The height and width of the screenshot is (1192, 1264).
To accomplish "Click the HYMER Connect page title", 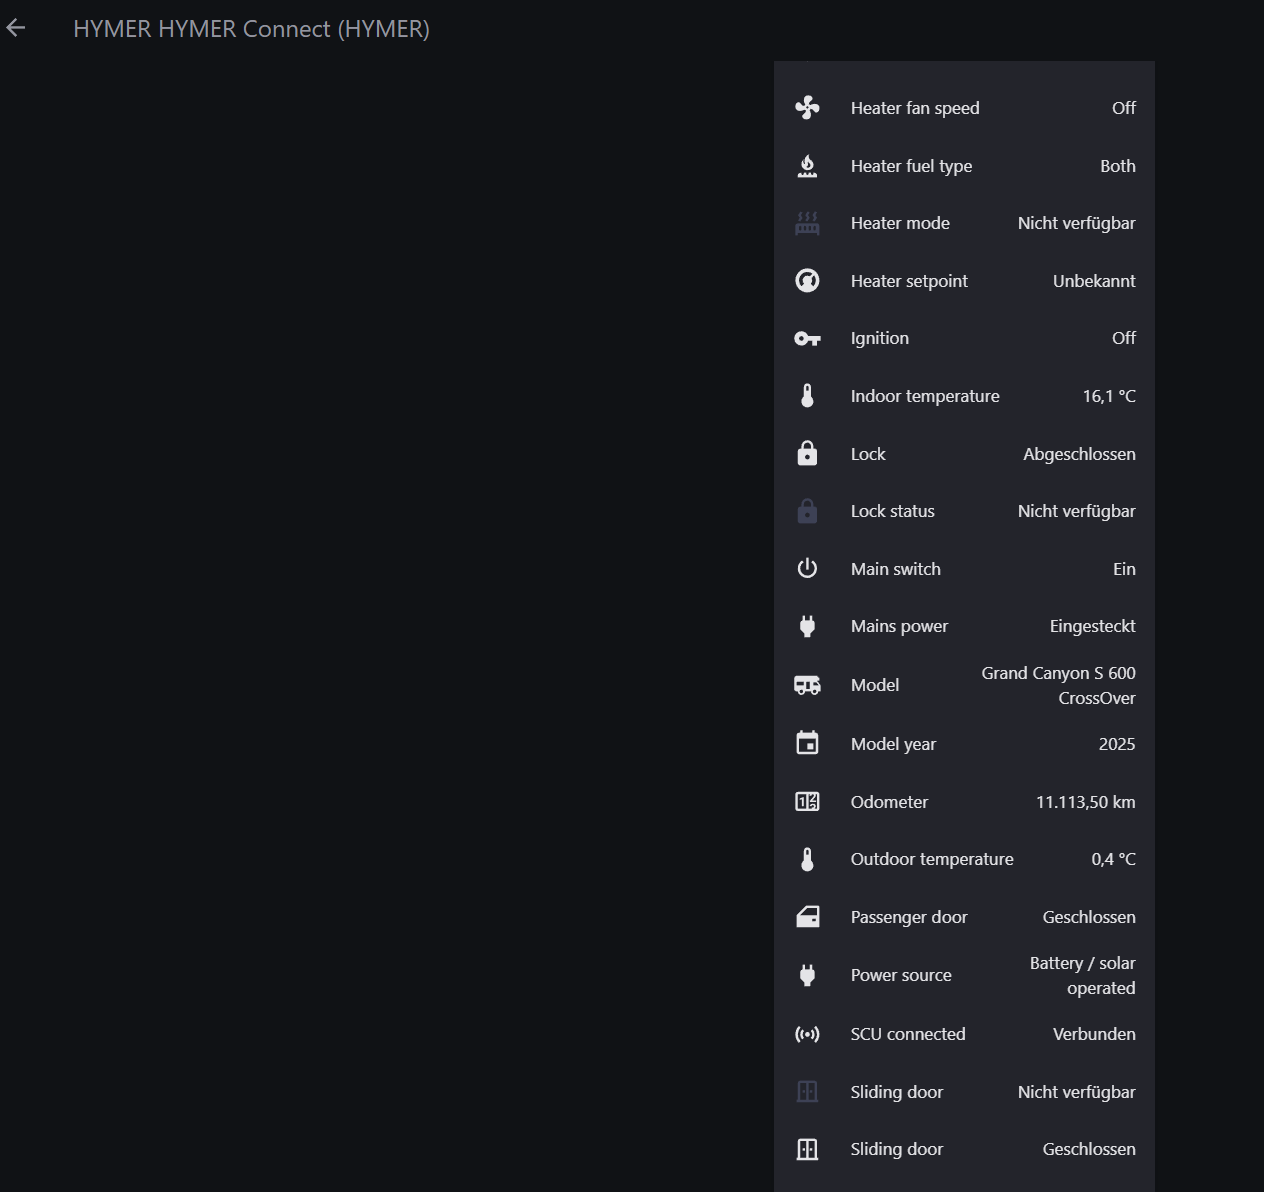I will (x=251, y=29).
